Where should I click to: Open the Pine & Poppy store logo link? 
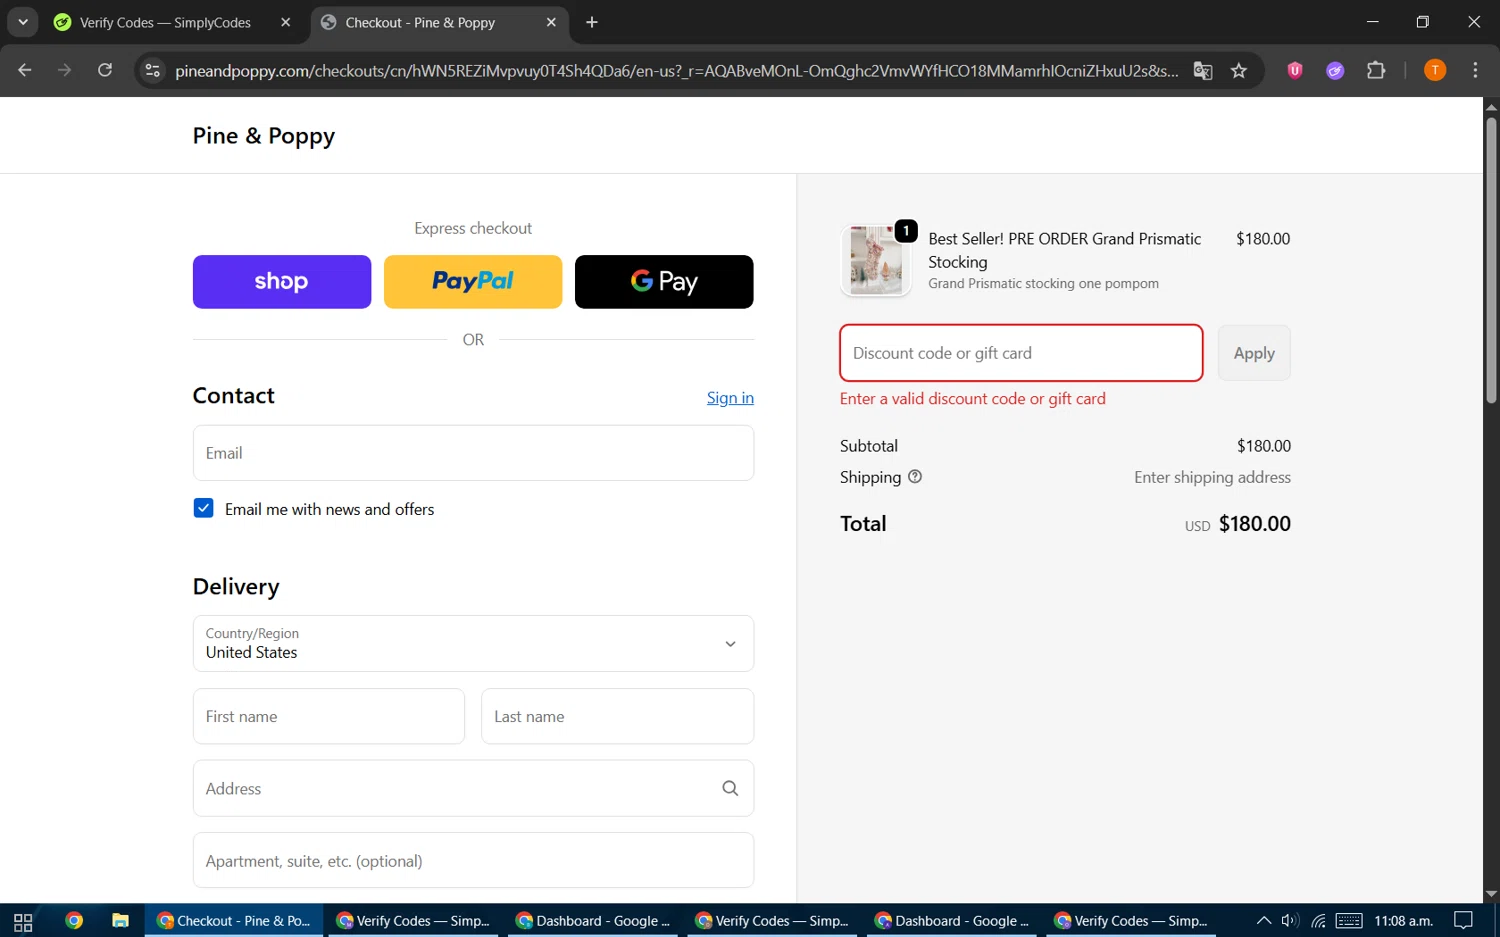(264, 135)
